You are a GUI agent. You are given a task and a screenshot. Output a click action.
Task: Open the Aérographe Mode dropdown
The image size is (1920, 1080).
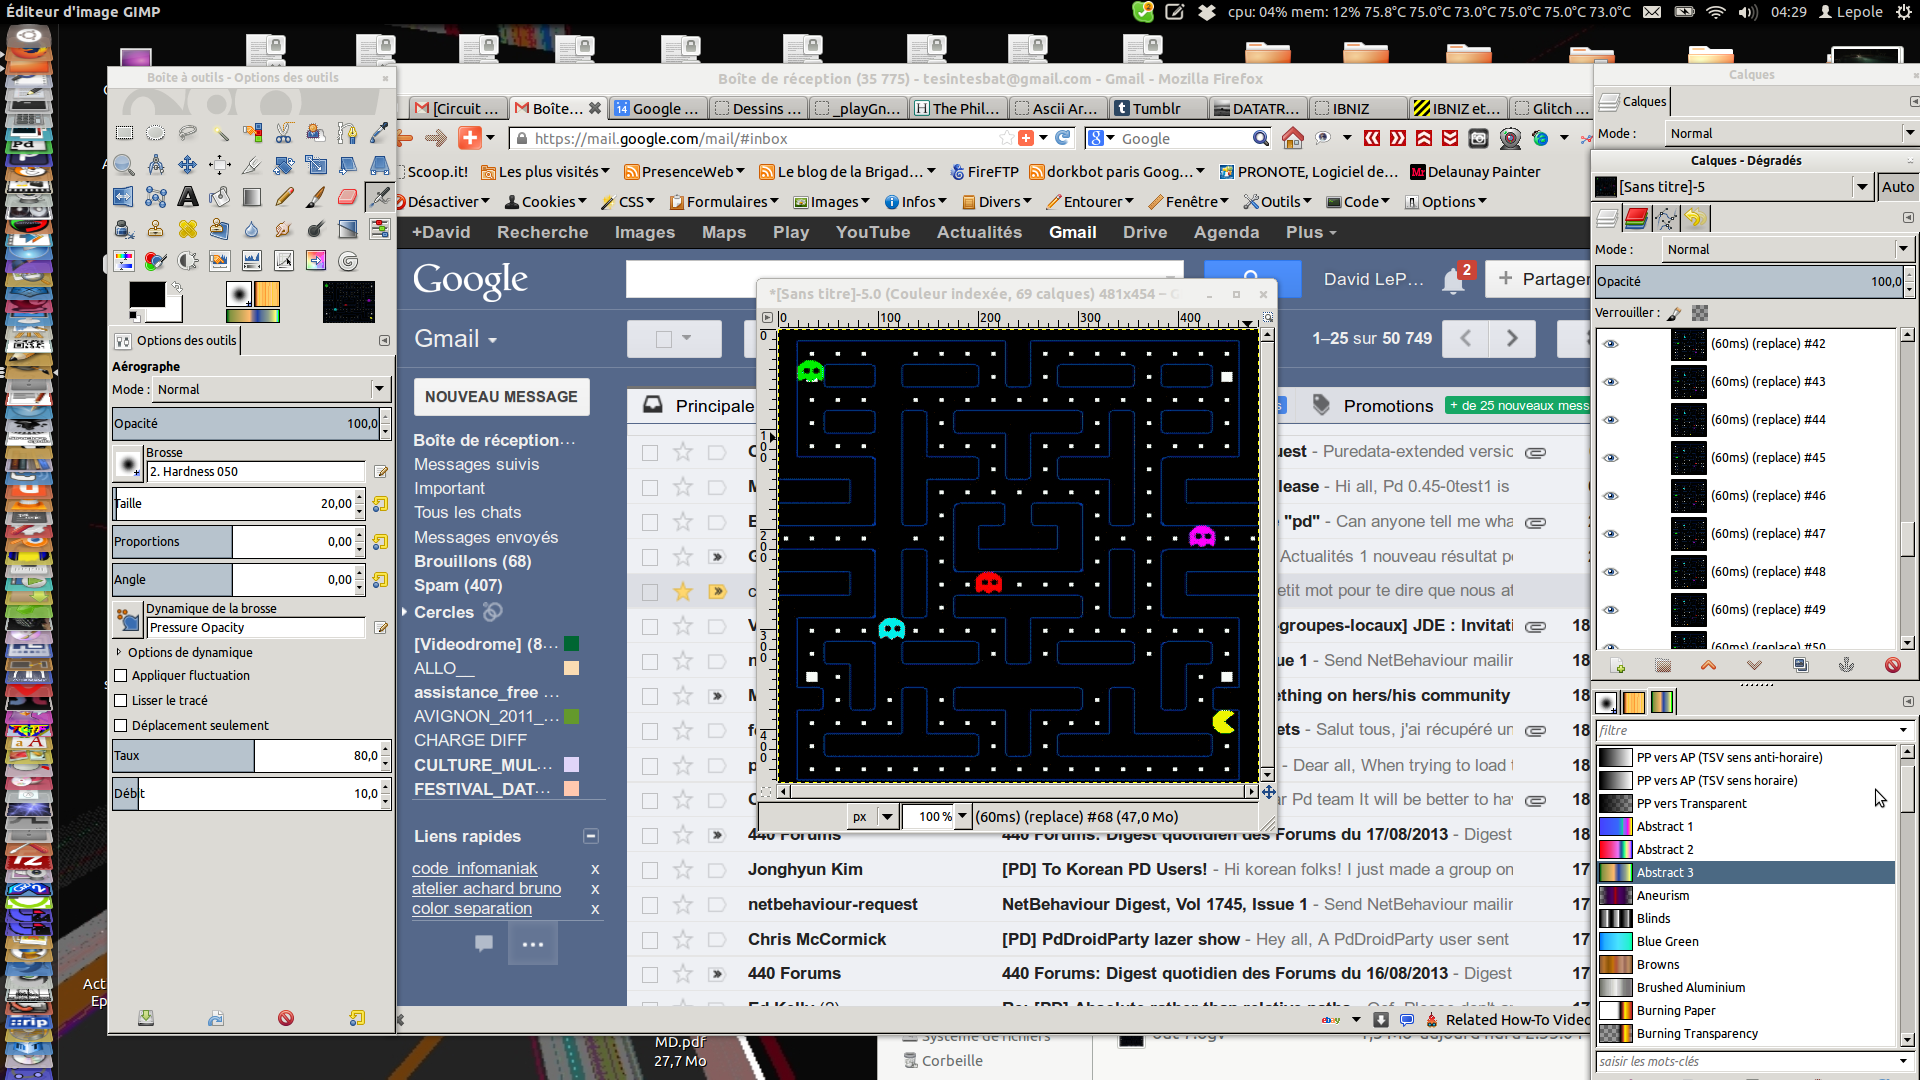pos(270,390)
